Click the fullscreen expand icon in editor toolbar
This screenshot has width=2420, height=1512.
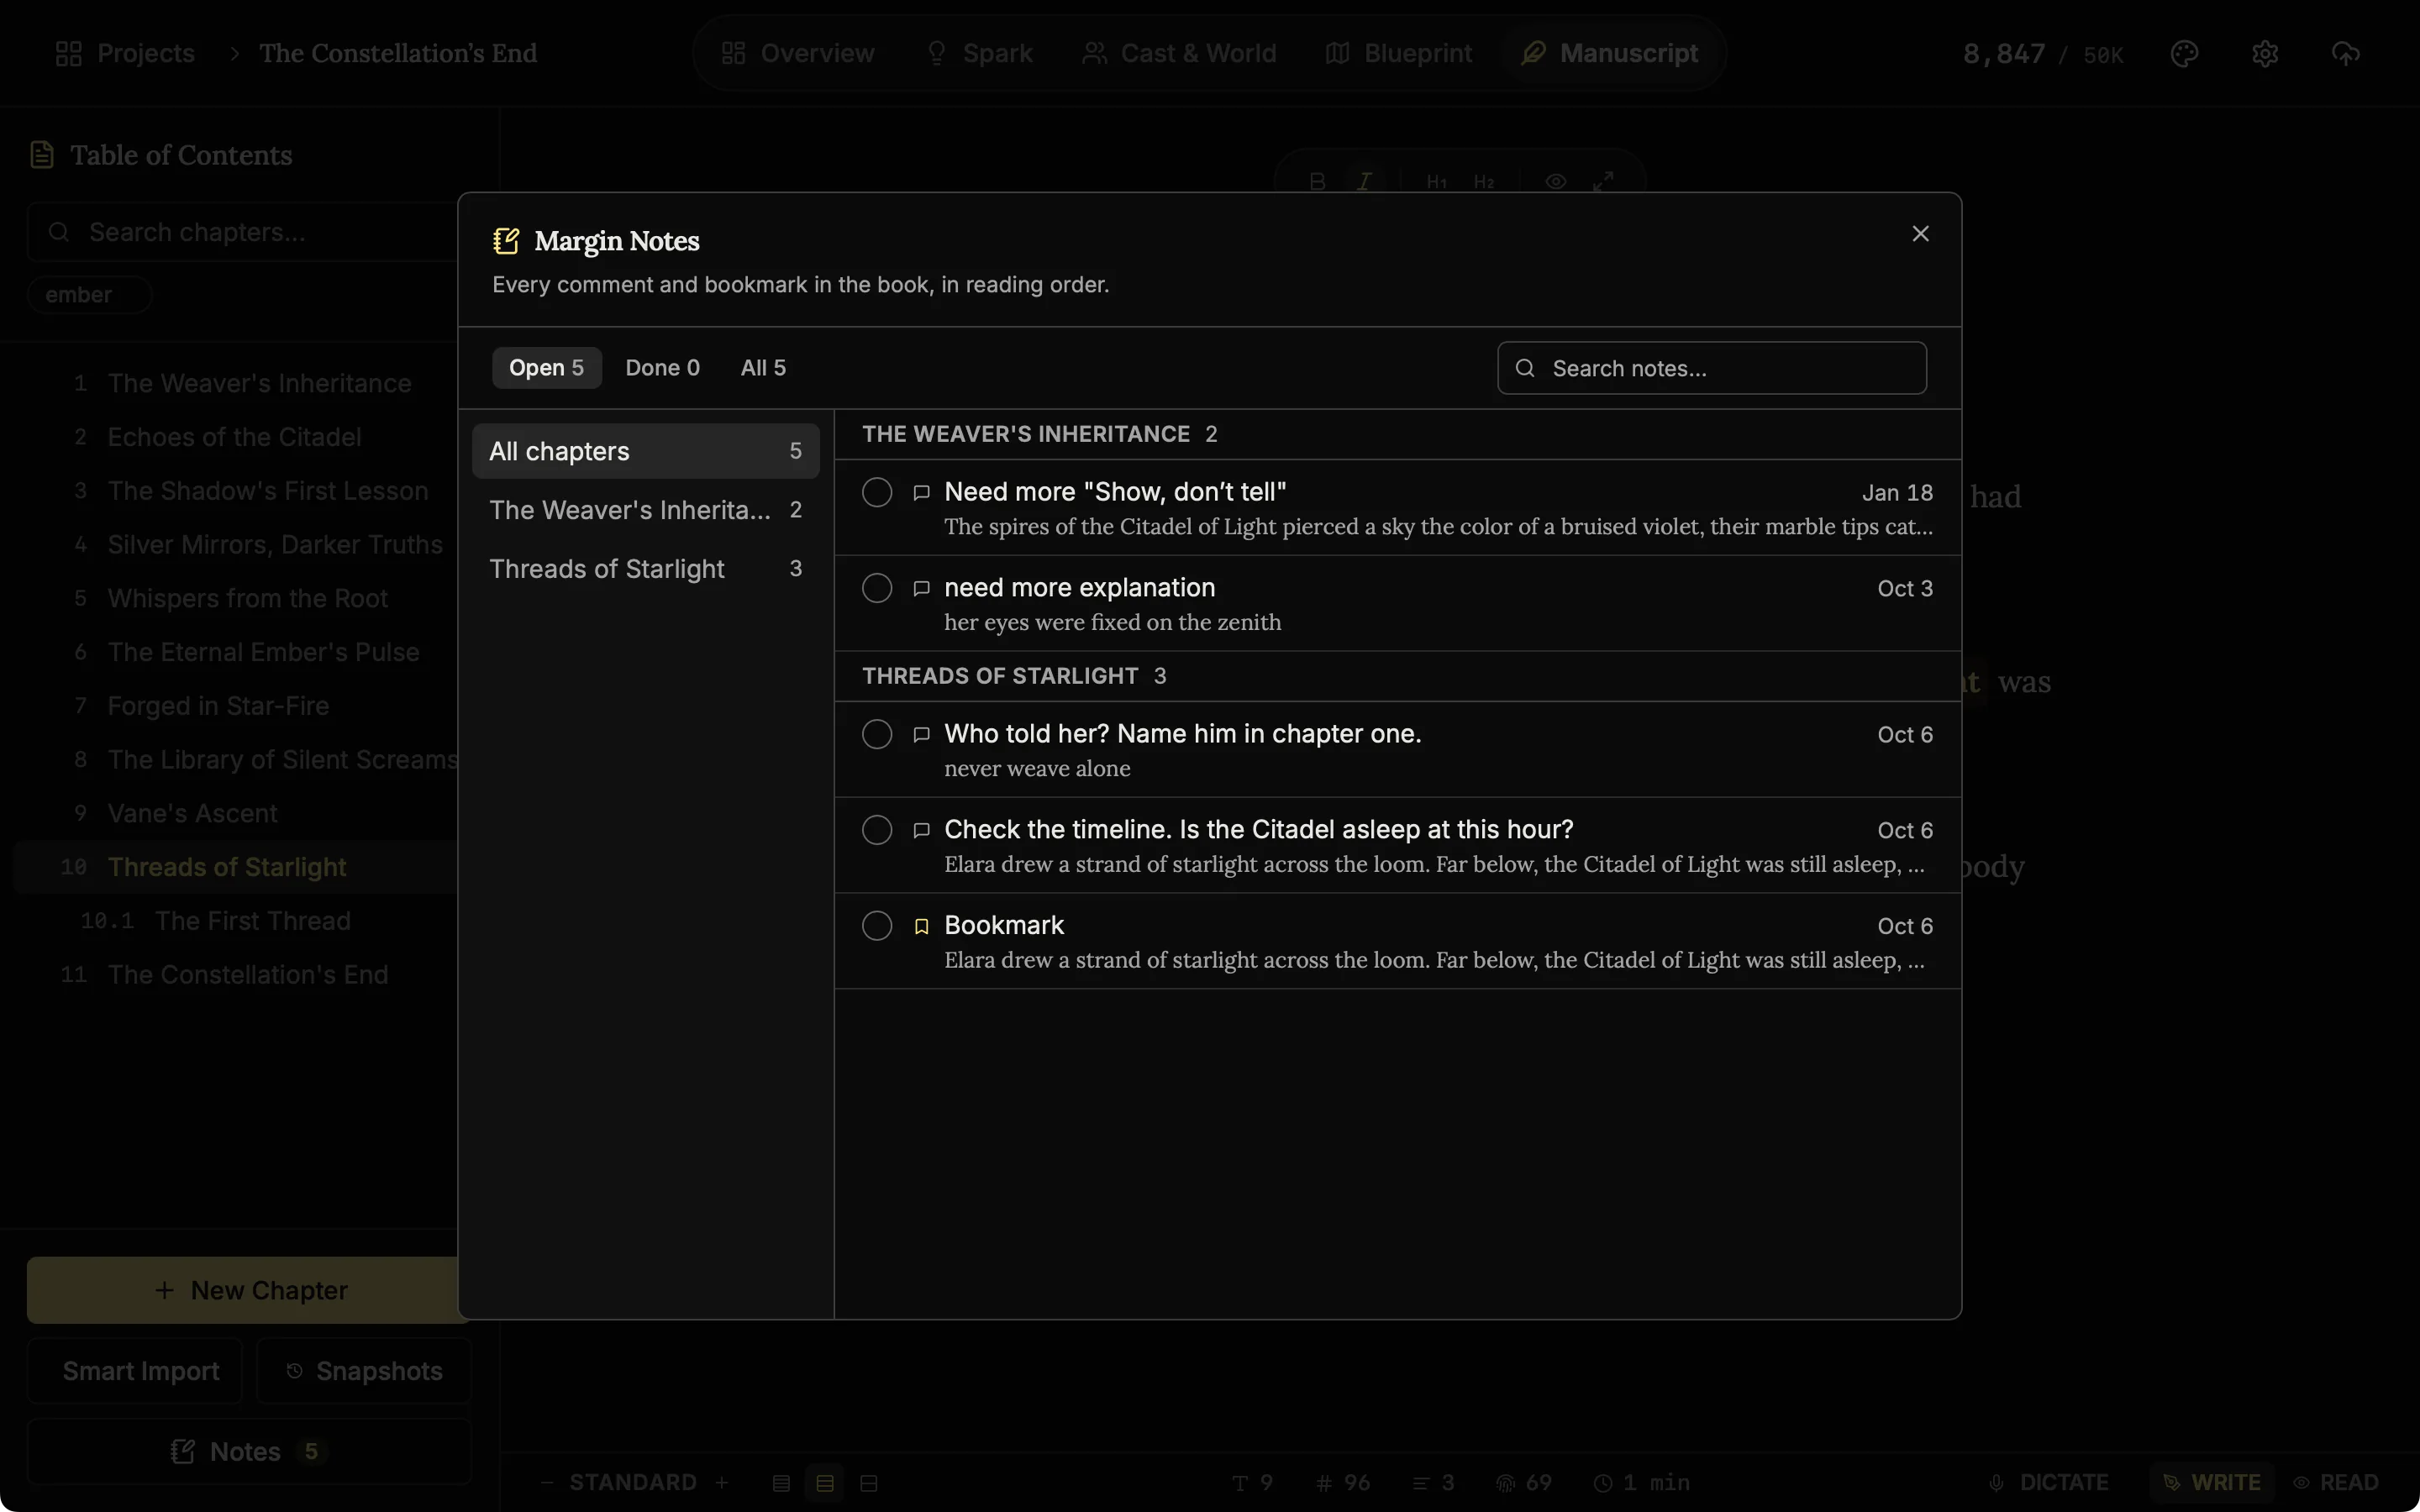pyautogui.click(x=1603, y=181)
